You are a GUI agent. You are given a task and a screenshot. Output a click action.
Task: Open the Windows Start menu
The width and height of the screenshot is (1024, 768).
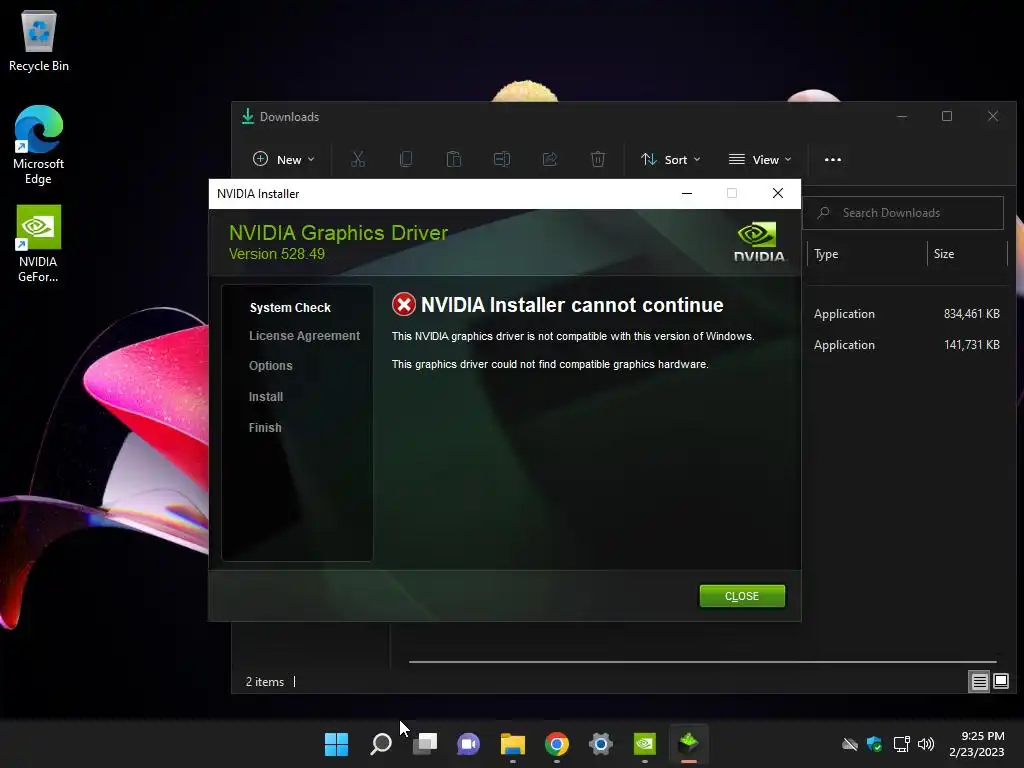pyautogui.click(x=336, y=744)
